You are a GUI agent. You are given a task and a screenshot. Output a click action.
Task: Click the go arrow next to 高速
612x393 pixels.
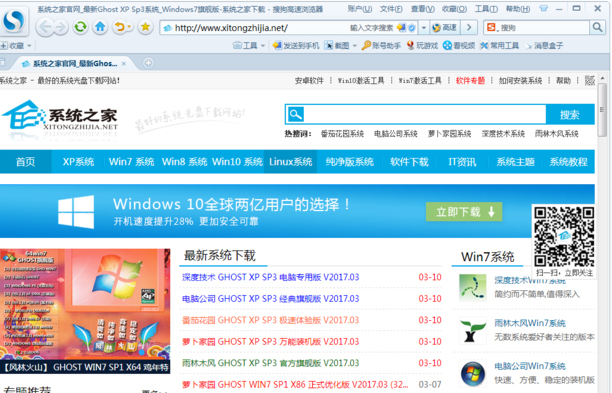point(469,28)
